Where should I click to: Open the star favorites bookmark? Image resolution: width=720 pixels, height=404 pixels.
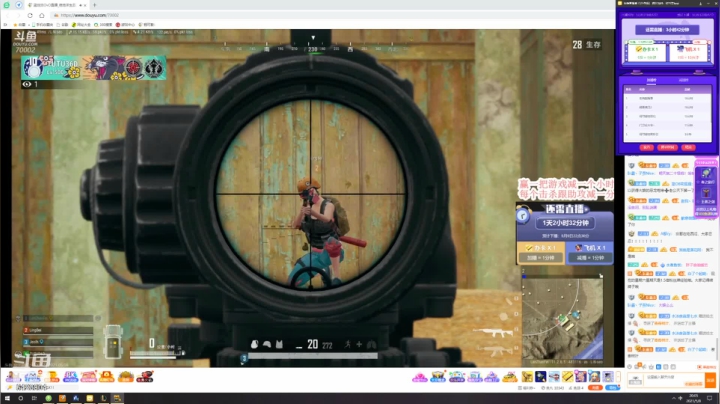tap(20, 25)
